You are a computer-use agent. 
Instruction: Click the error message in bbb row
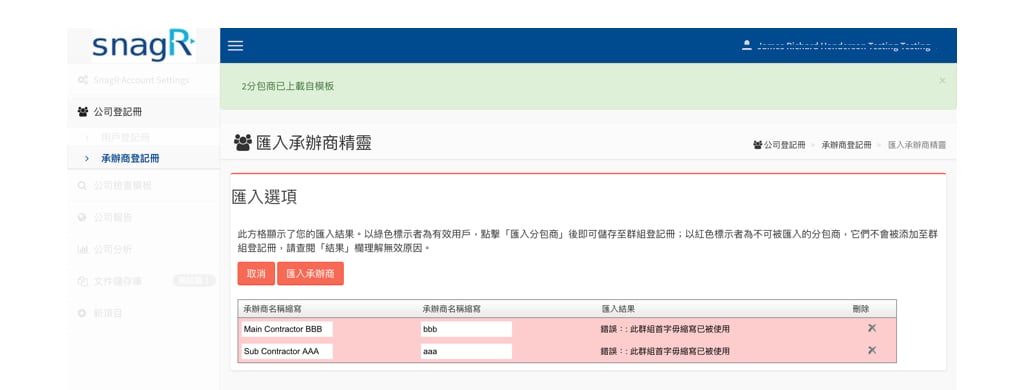[665, 329]
